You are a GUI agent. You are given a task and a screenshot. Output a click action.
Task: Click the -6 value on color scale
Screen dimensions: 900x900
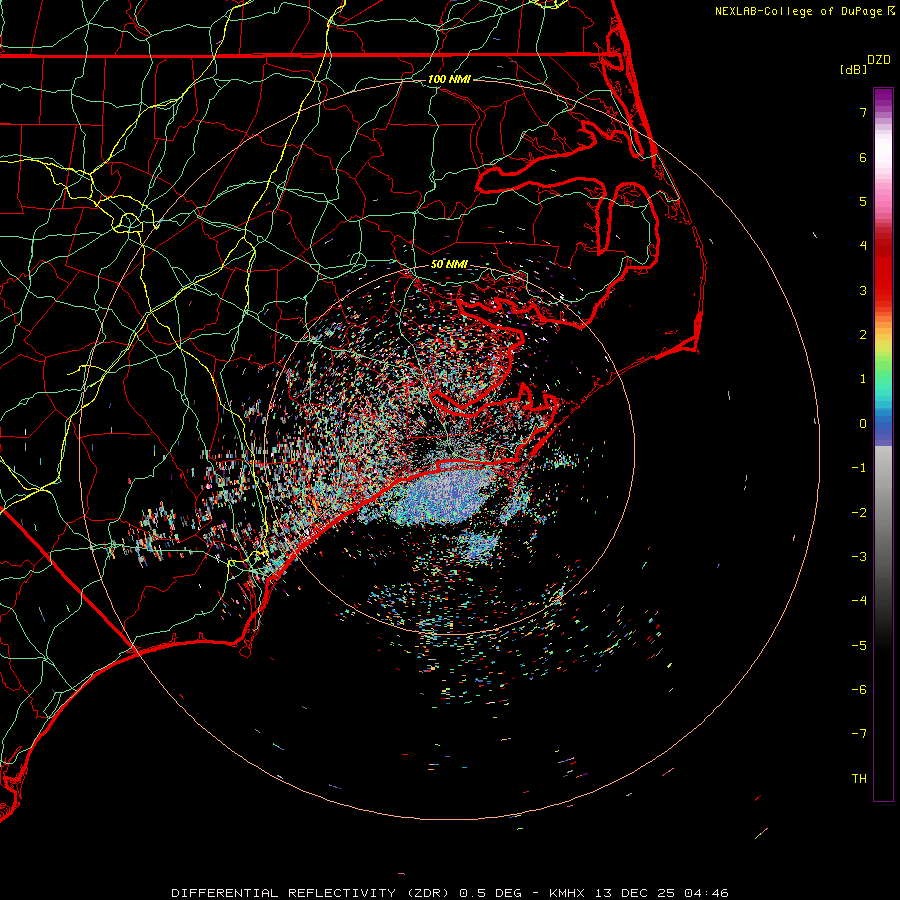click(x=859, y=690)
